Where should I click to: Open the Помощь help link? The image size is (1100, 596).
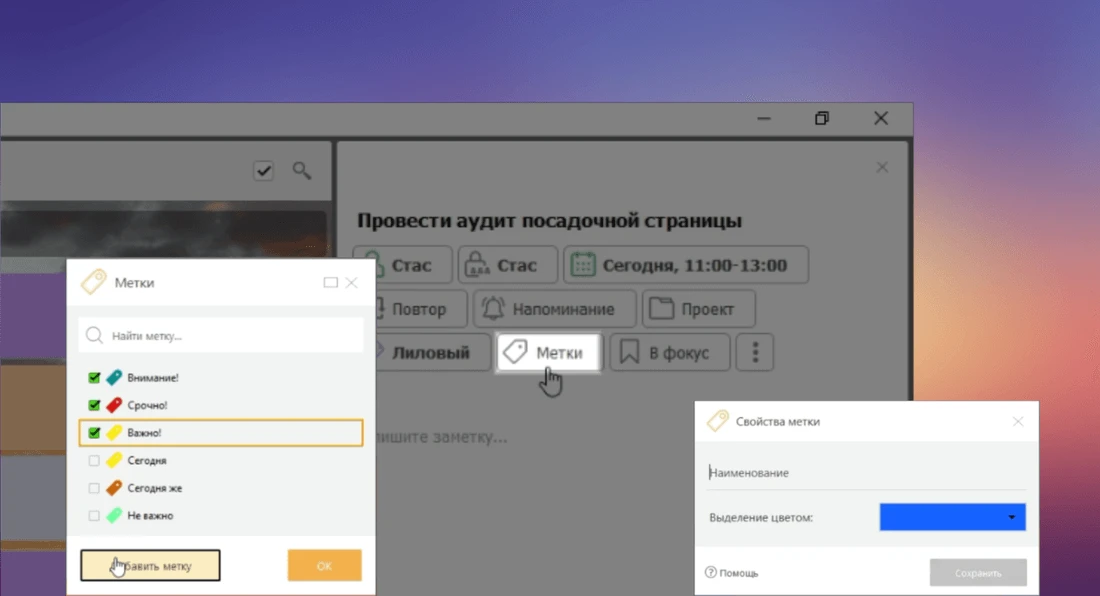click(x=731, y=573)
